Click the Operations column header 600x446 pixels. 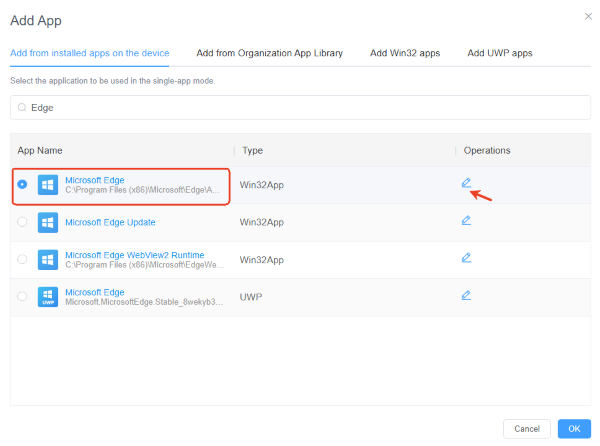(487, 150)
